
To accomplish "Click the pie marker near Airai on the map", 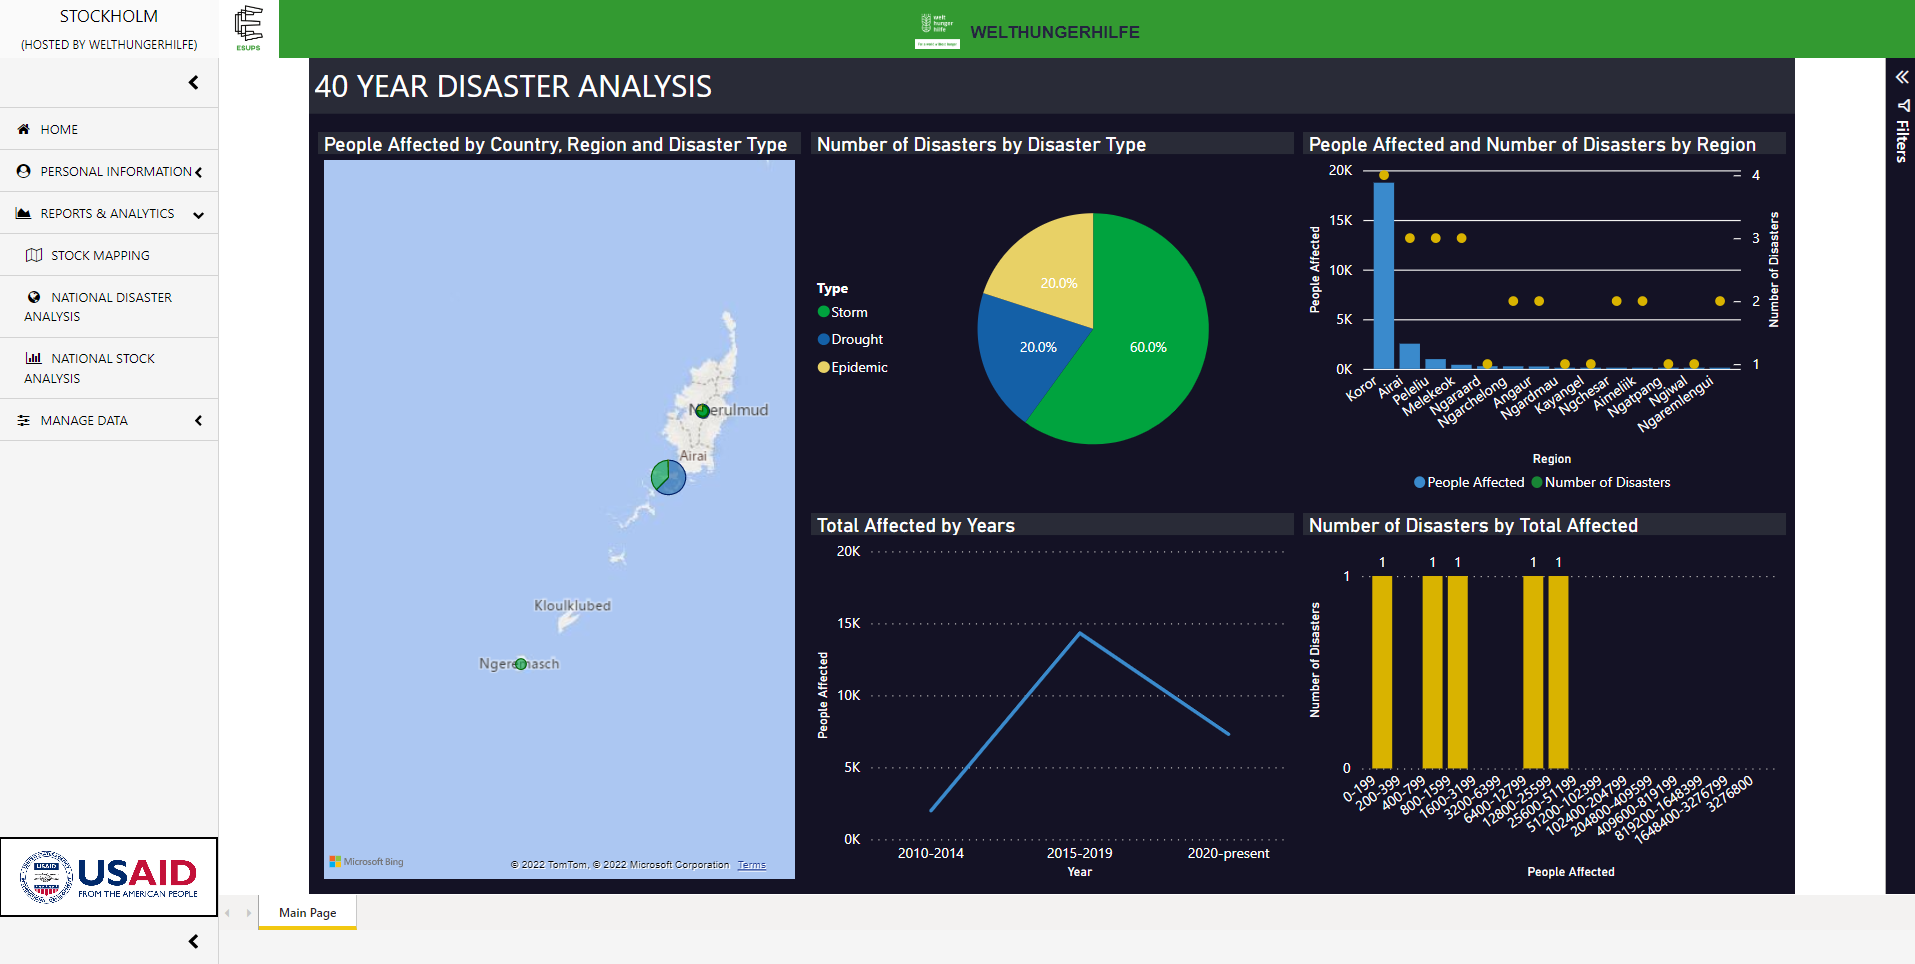I will [667, 477].
